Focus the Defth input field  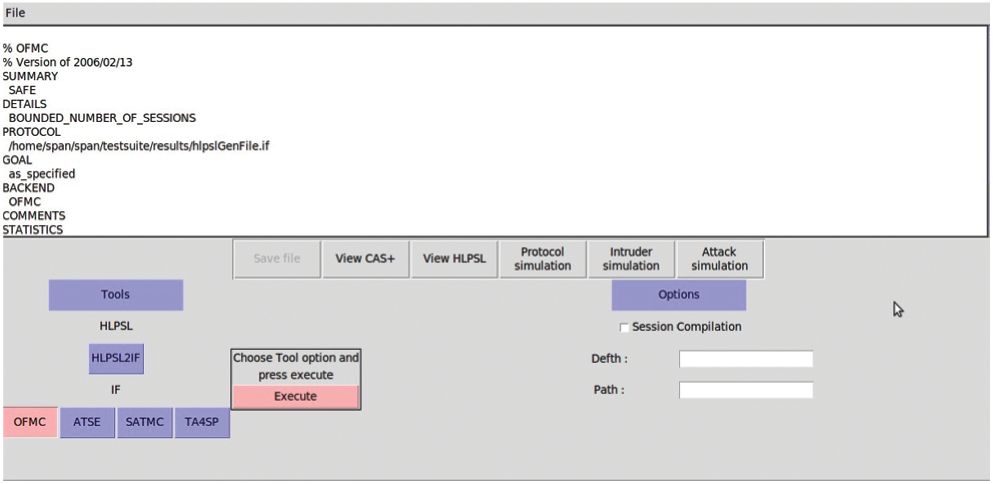pos(745,359)
